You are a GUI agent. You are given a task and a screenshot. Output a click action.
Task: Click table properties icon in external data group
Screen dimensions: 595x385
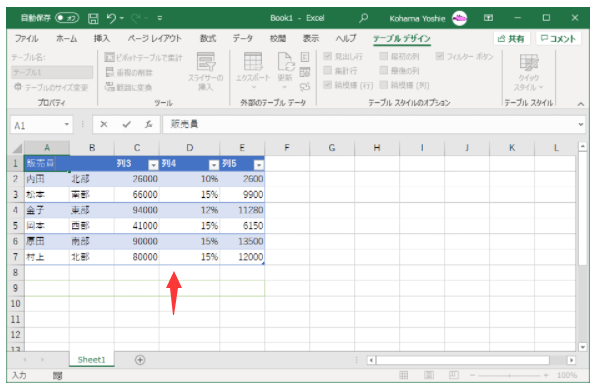coord(305,57)
